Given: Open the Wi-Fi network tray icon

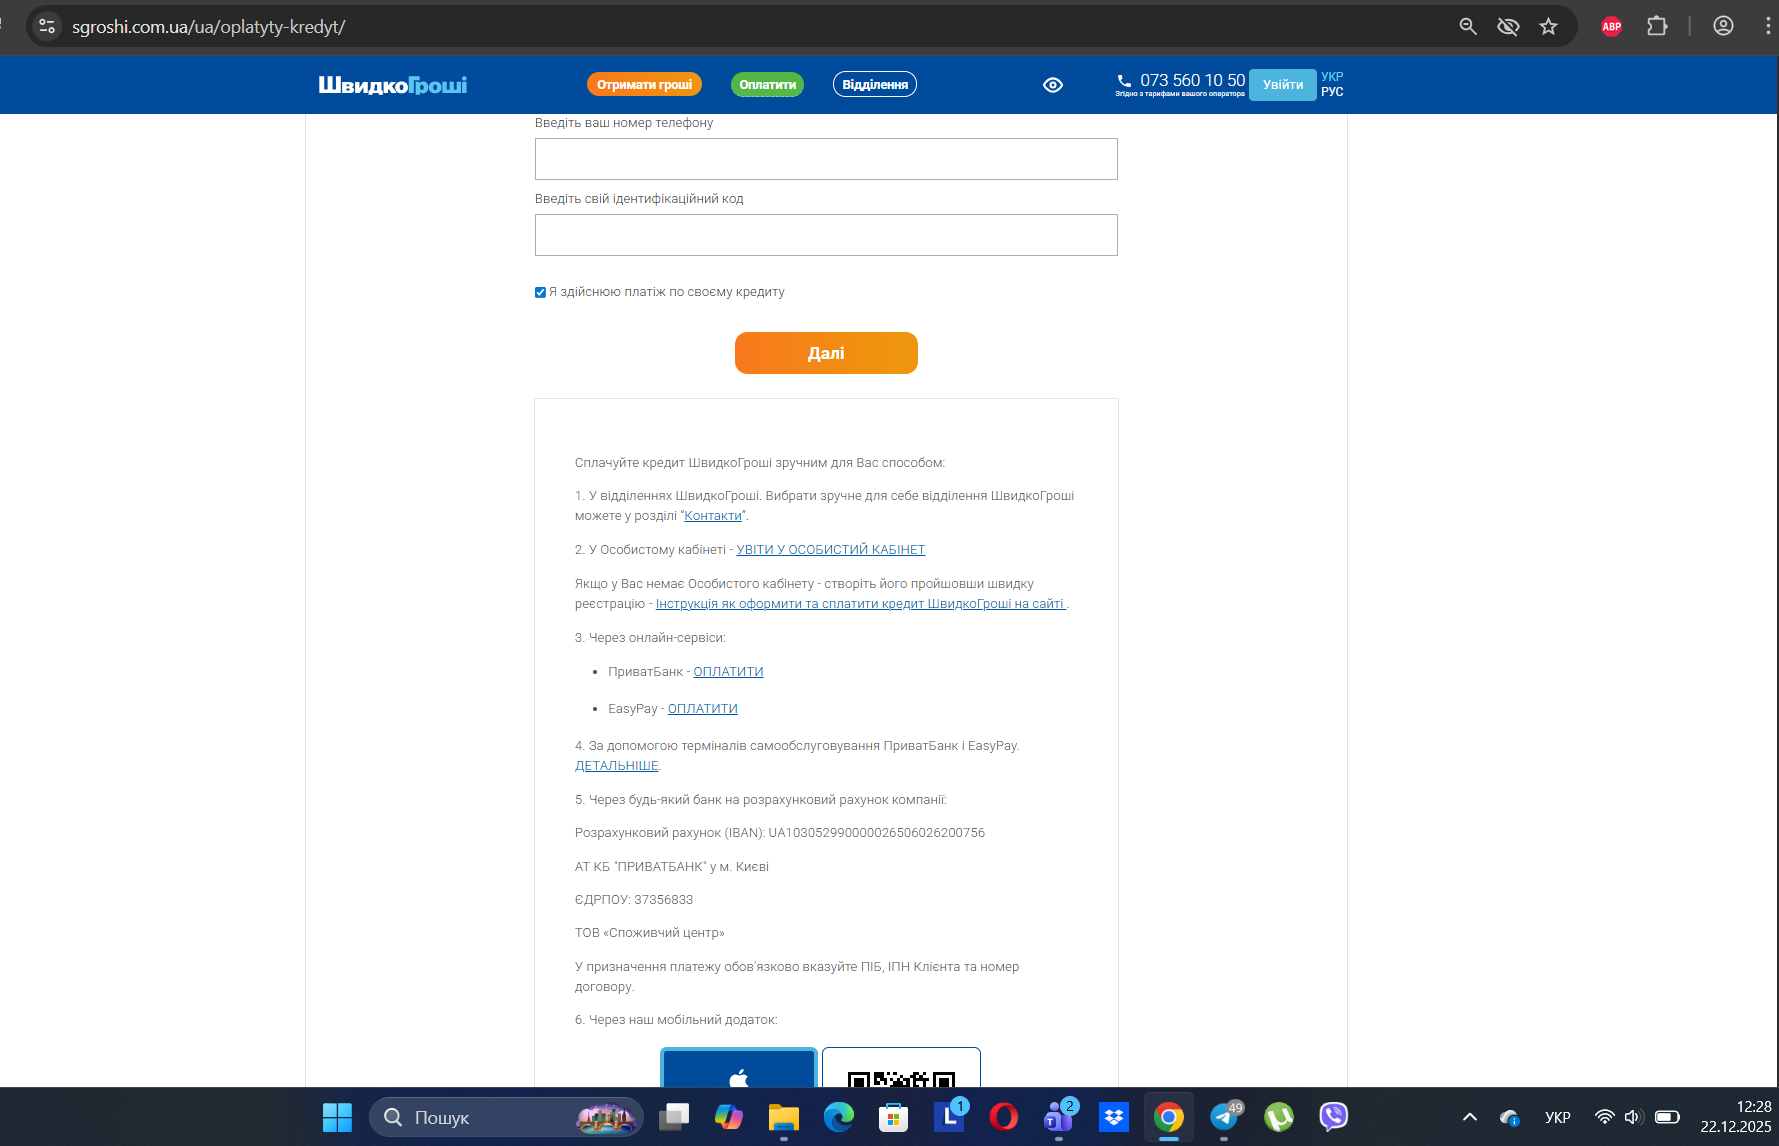Looking at the screenshot, I should pyautogui.click(x=1605, y=1117).
